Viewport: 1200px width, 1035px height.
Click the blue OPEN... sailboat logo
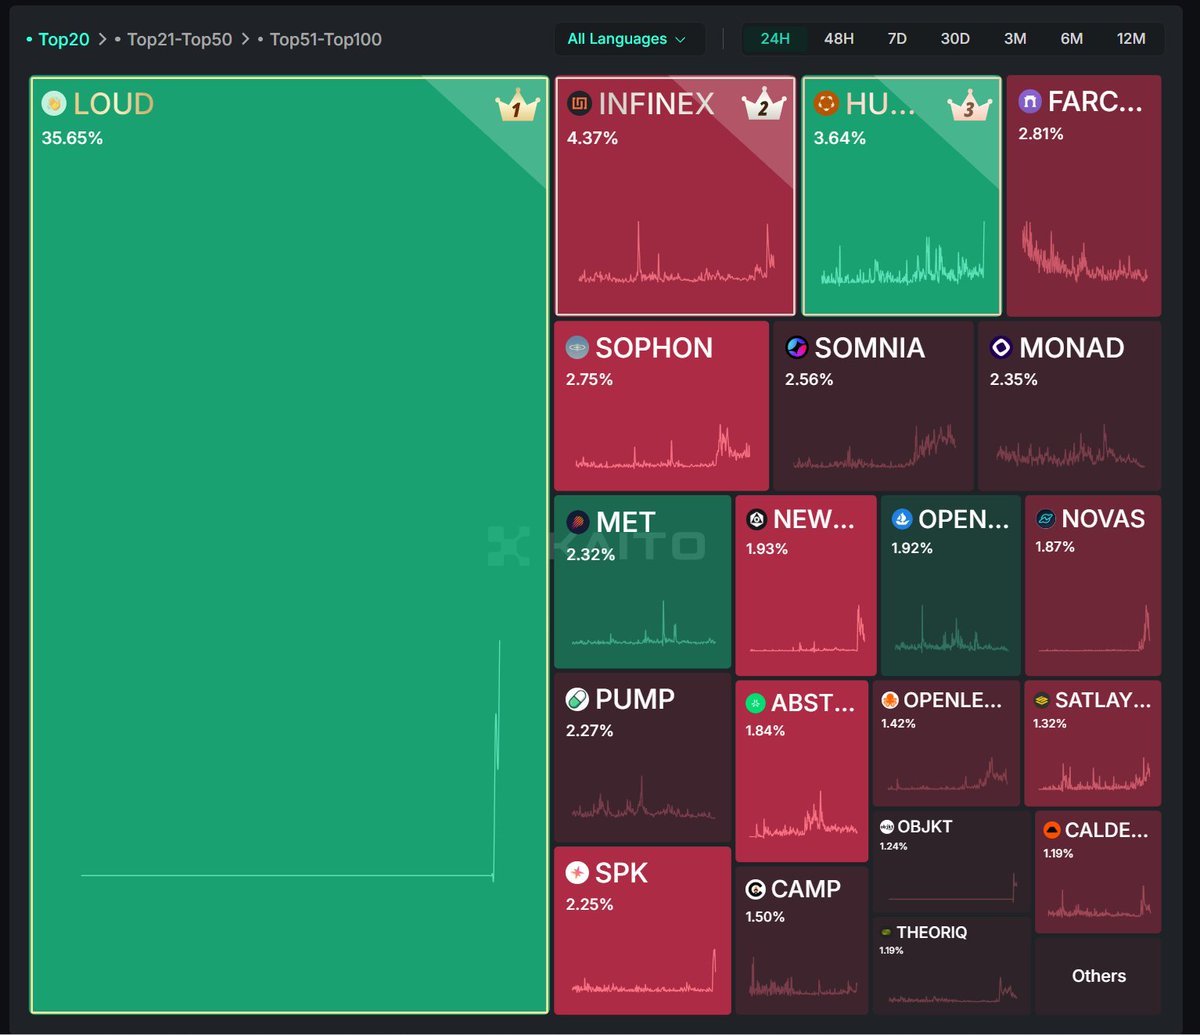pyautogui.click(x=902, y=519)
